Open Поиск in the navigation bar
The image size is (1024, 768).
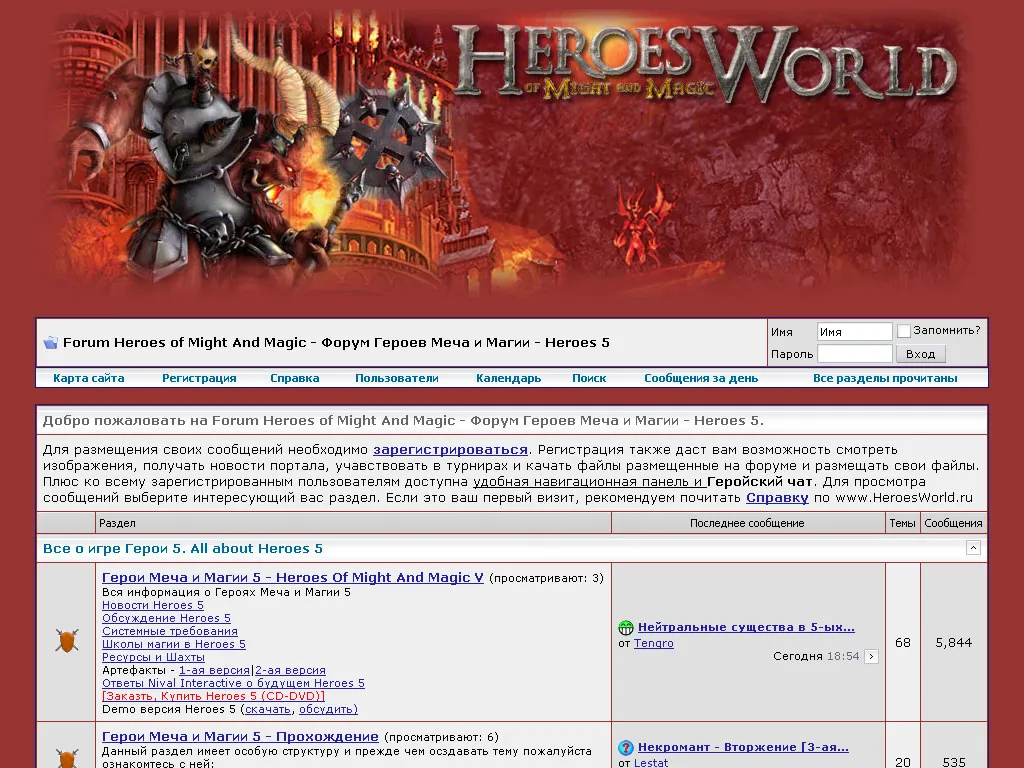(x=589, y=378)
